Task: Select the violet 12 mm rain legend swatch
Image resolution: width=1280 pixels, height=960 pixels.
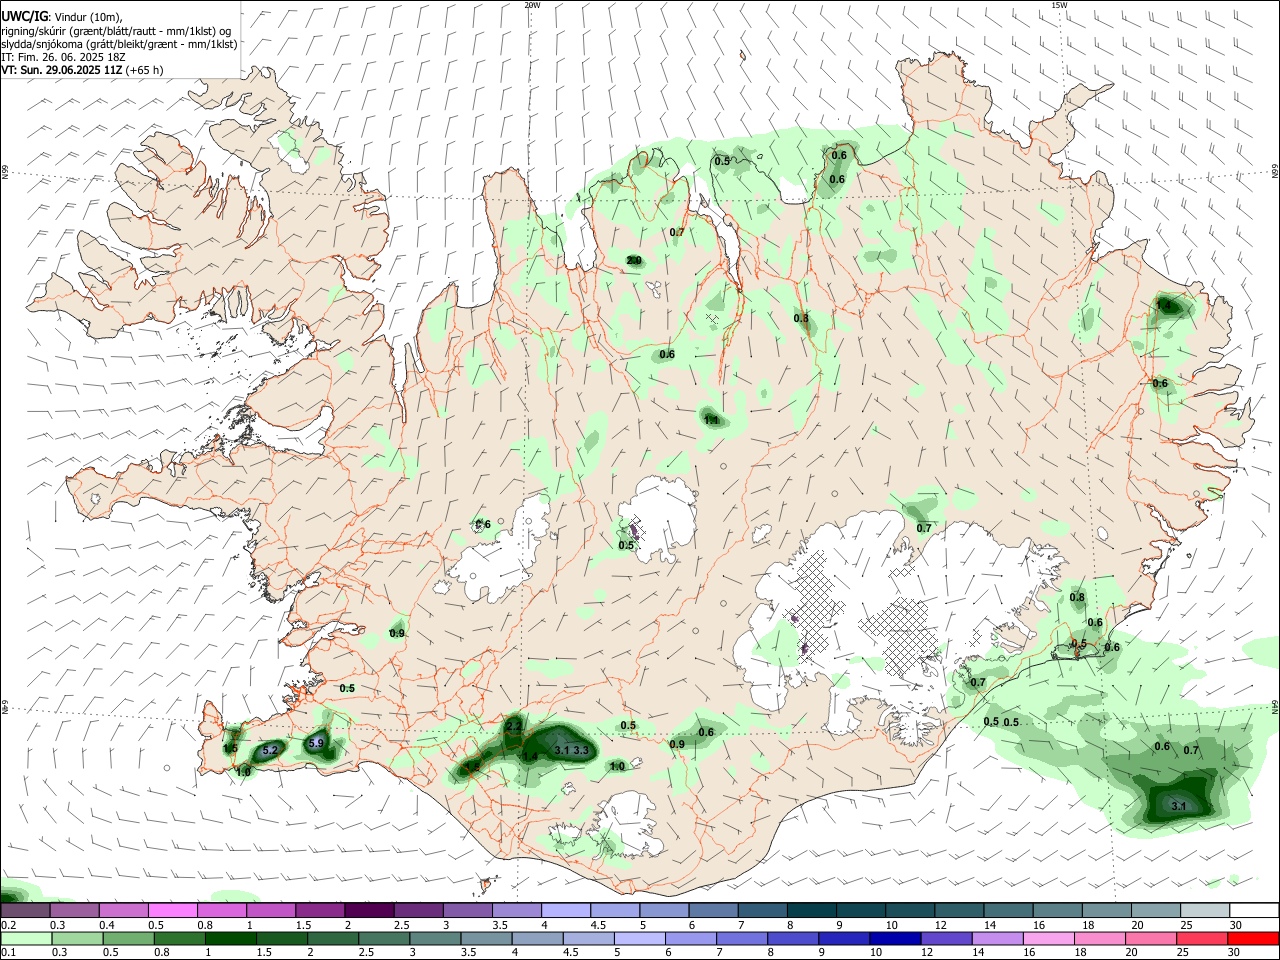Action: tap(945, 938)
